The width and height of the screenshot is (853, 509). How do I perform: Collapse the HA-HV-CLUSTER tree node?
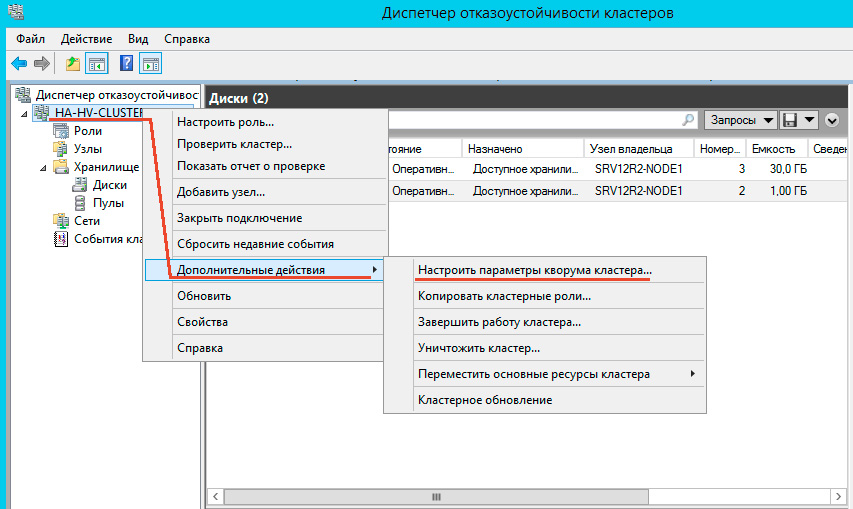coord(24,113)
